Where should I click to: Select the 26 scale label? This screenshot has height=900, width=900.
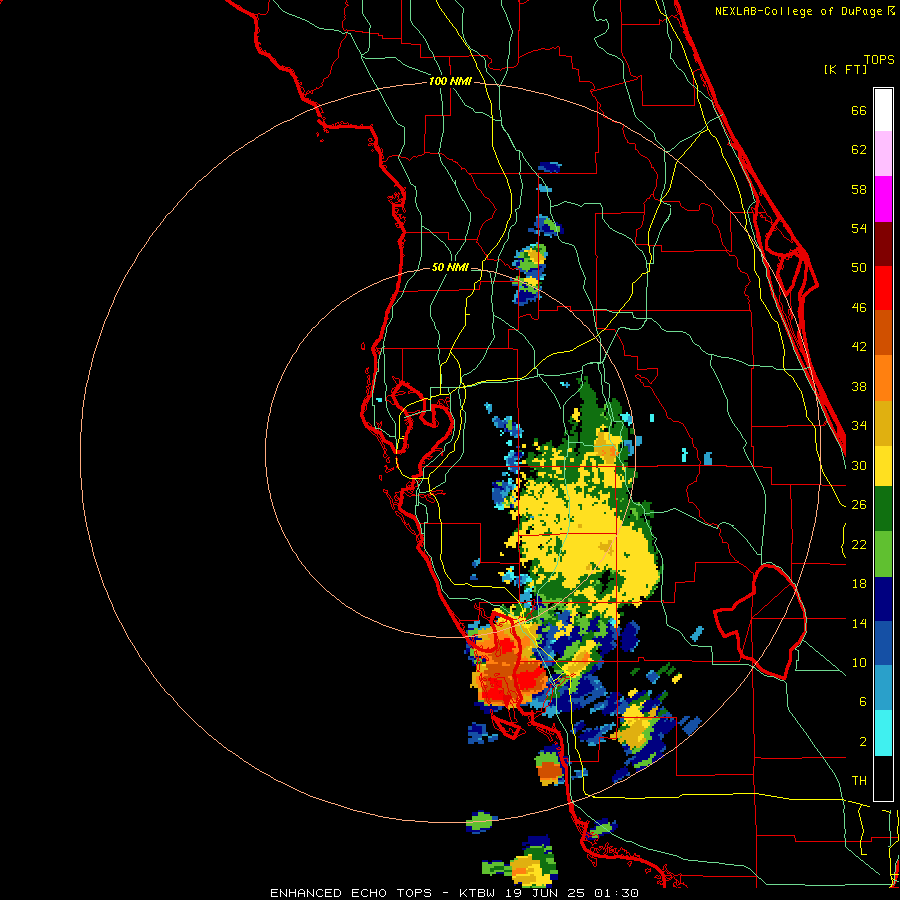[x=859, y=505]
